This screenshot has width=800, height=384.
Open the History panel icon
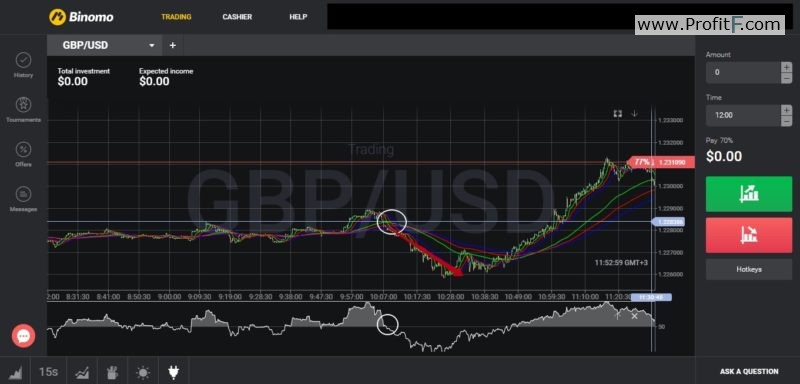pyautogui.click(x=23, y=60)
